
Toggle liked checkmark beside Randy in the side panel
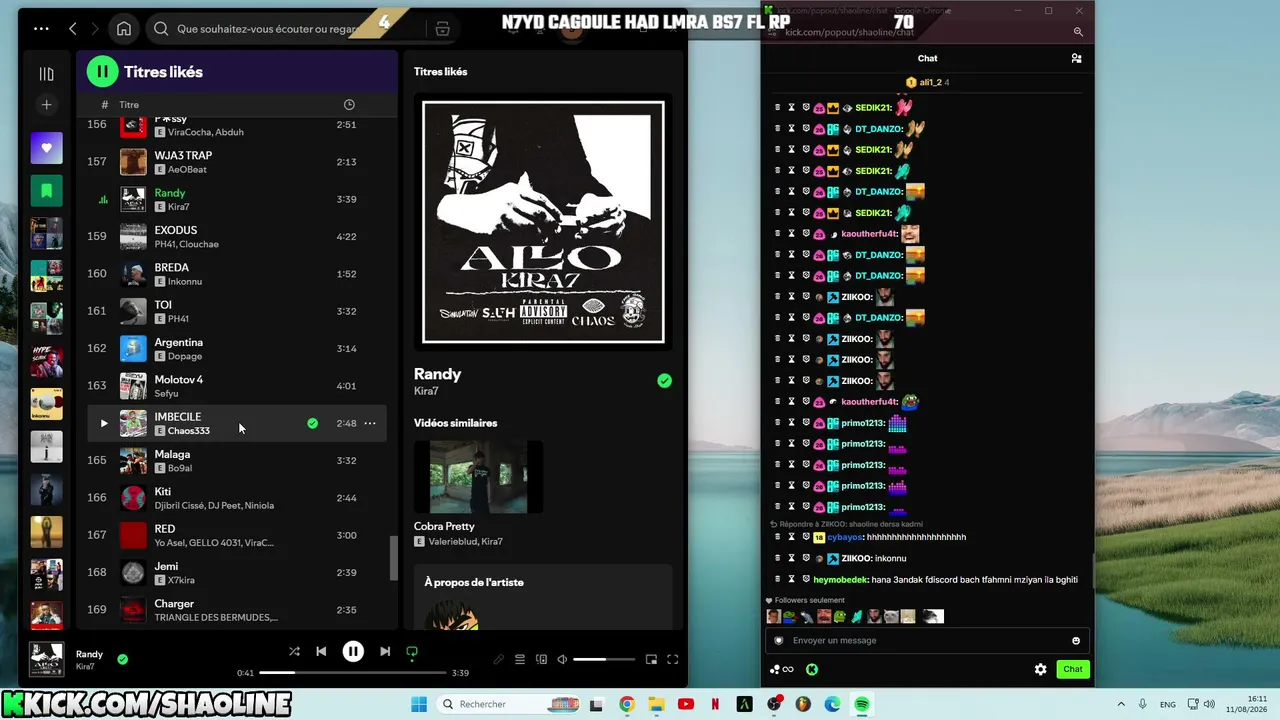point(664,381)
